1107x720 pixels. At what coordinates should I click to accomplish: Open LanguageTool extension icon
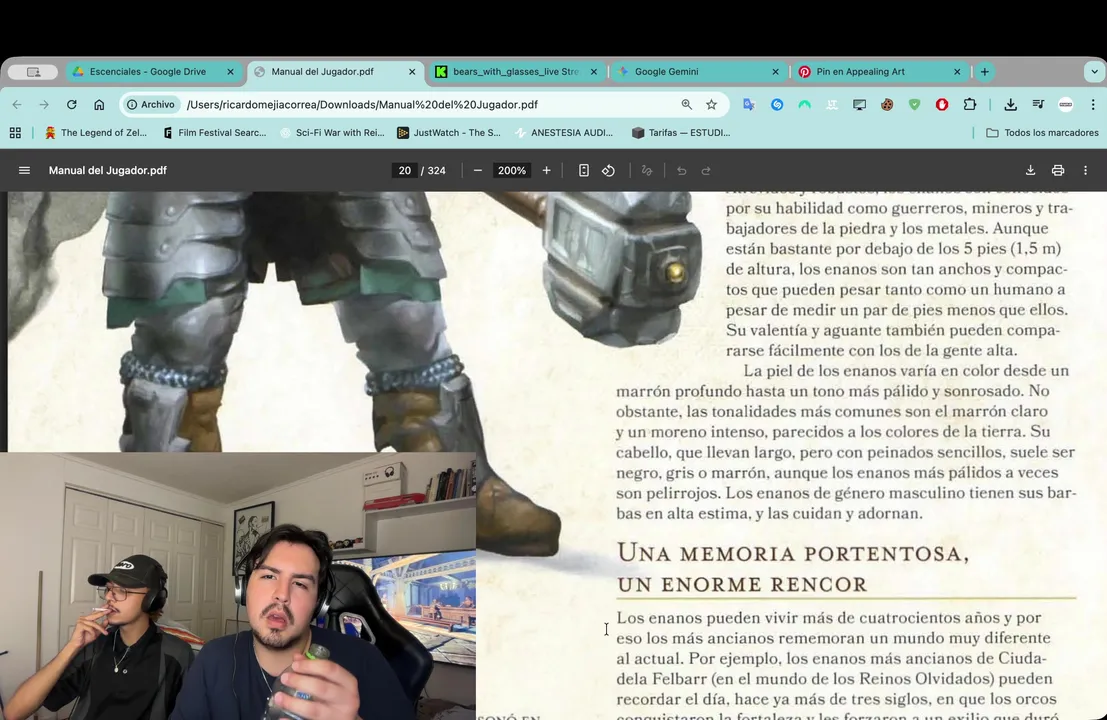tap(832, 104)
